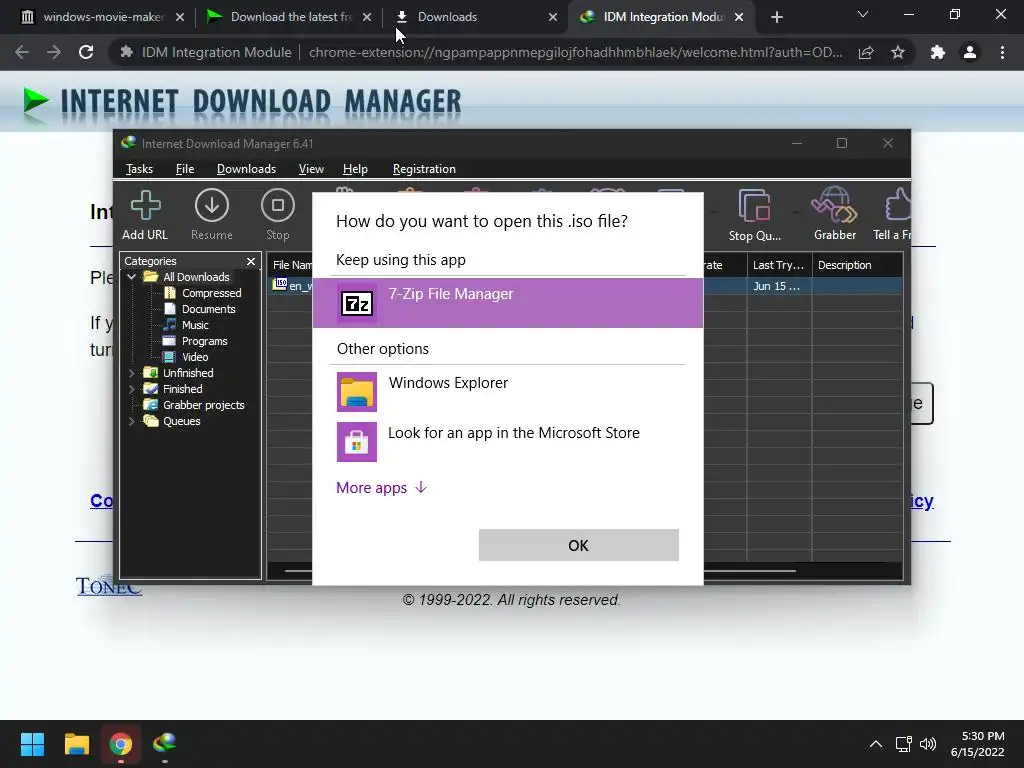Open the Windows Start menu

pyautogui.click(x=32, y=744)
